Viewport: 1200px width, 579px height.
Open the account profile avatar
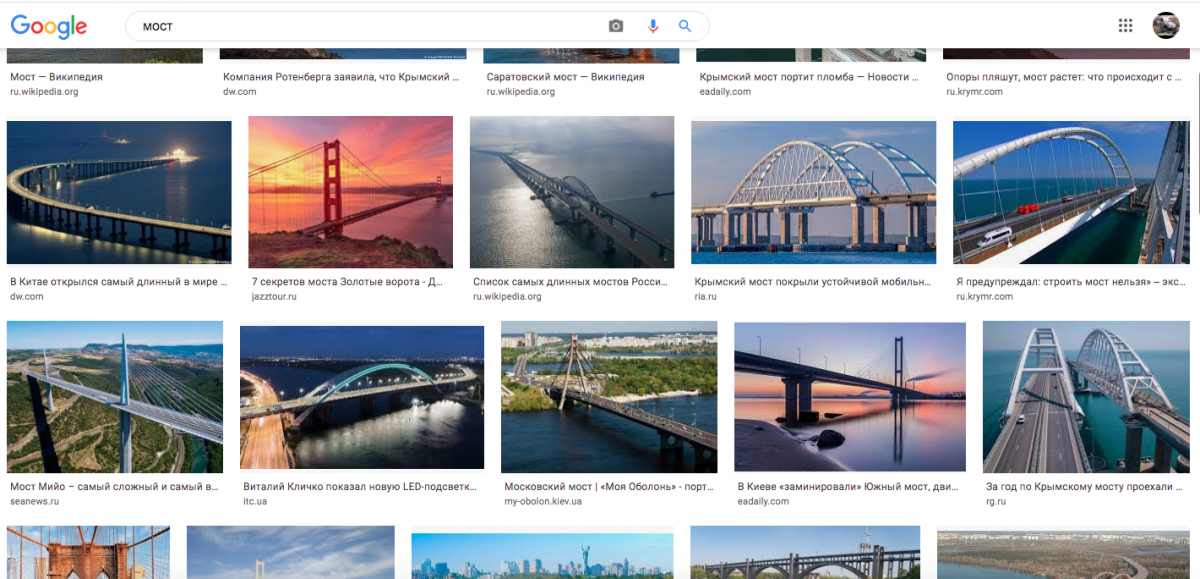[1166, 26]
